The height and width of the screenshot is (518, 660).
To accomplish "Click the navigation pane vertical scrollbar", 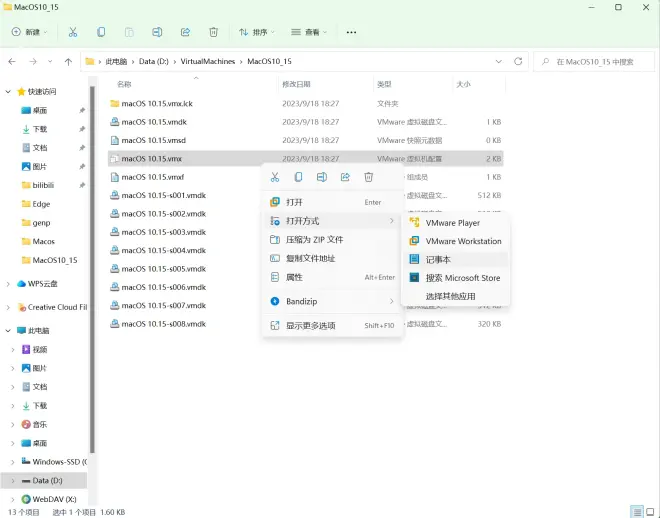I will point(92,269).
